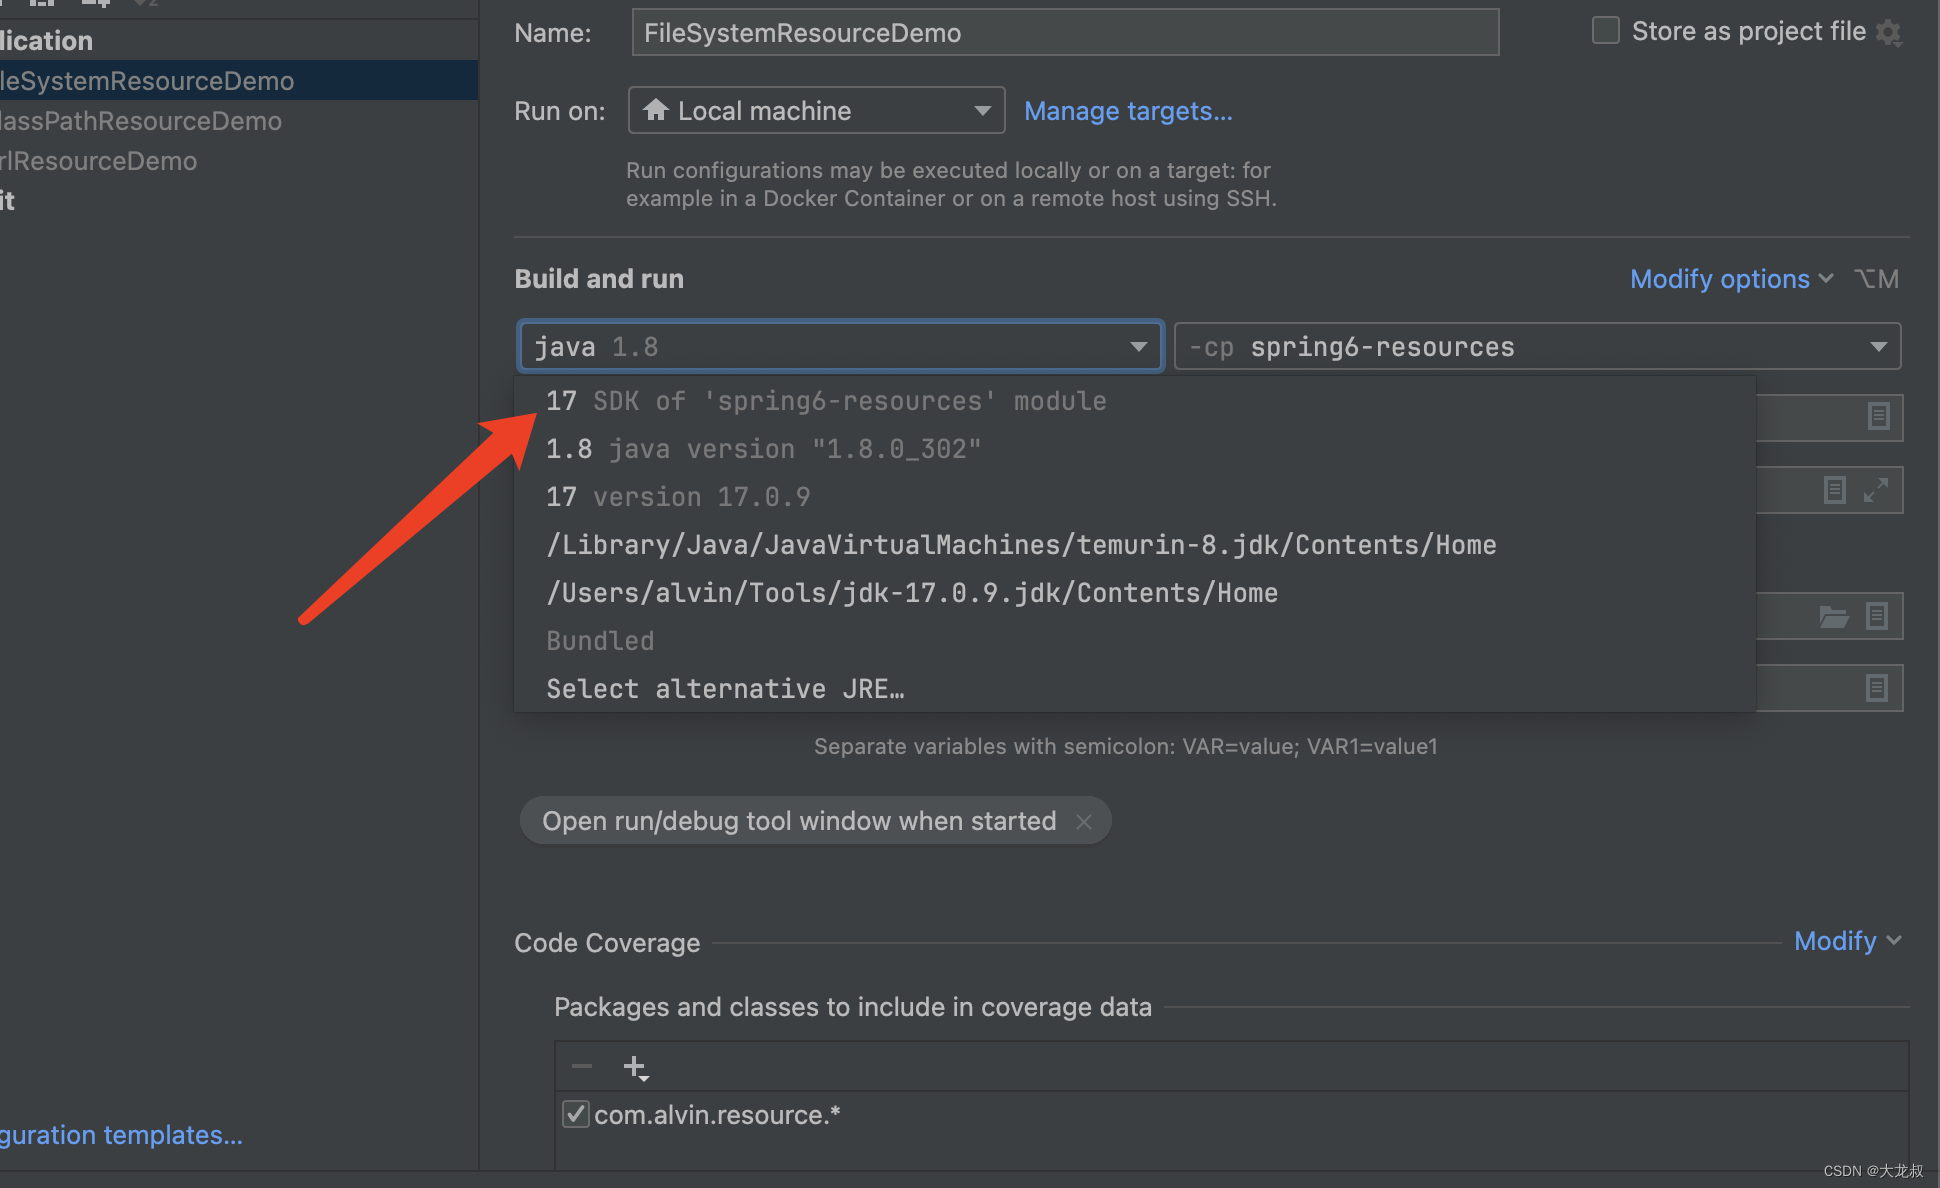Remove 'Open run/debug tool window' chip with X
This screenshot has height=1188, width=1940.
[x=1084, y=822]
